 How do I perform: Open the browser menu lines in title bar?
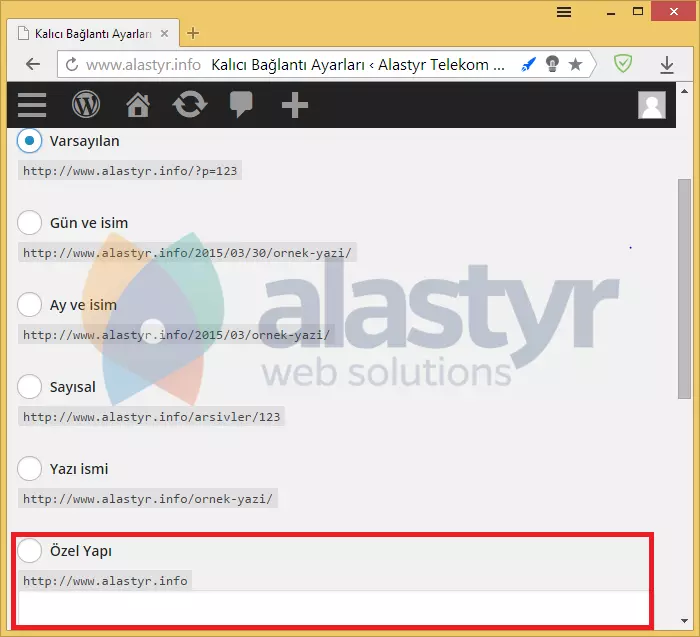pos(564,12)
